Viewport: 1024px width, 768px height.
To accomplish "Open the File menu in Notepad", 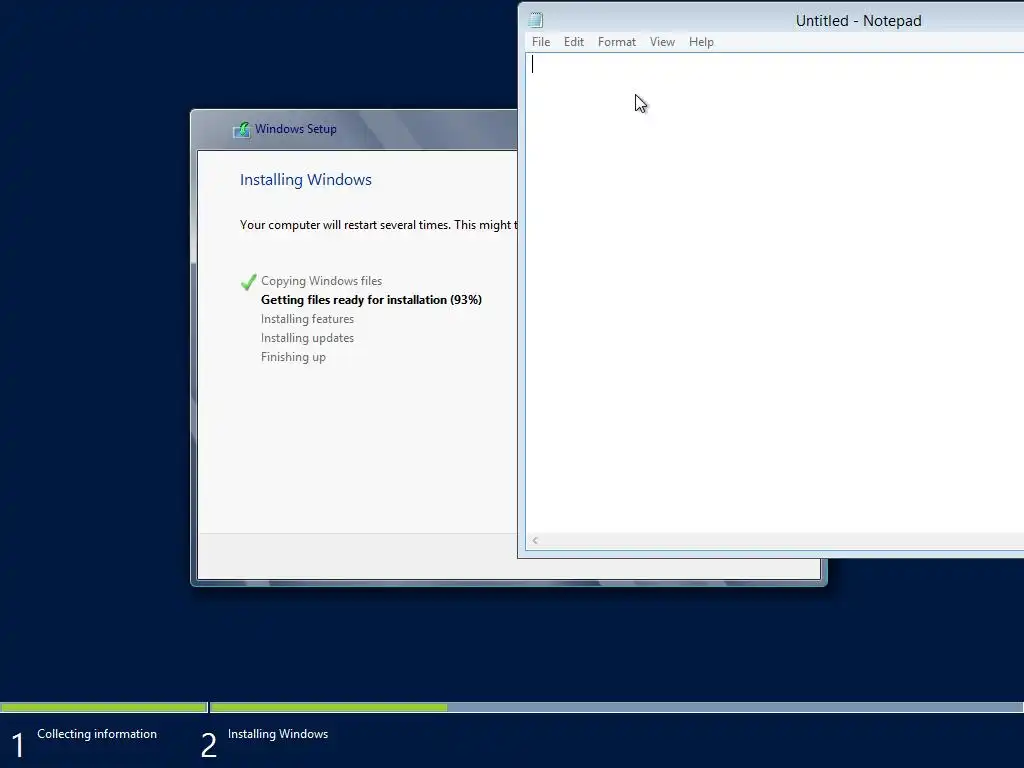I will (x=541, y=42).
